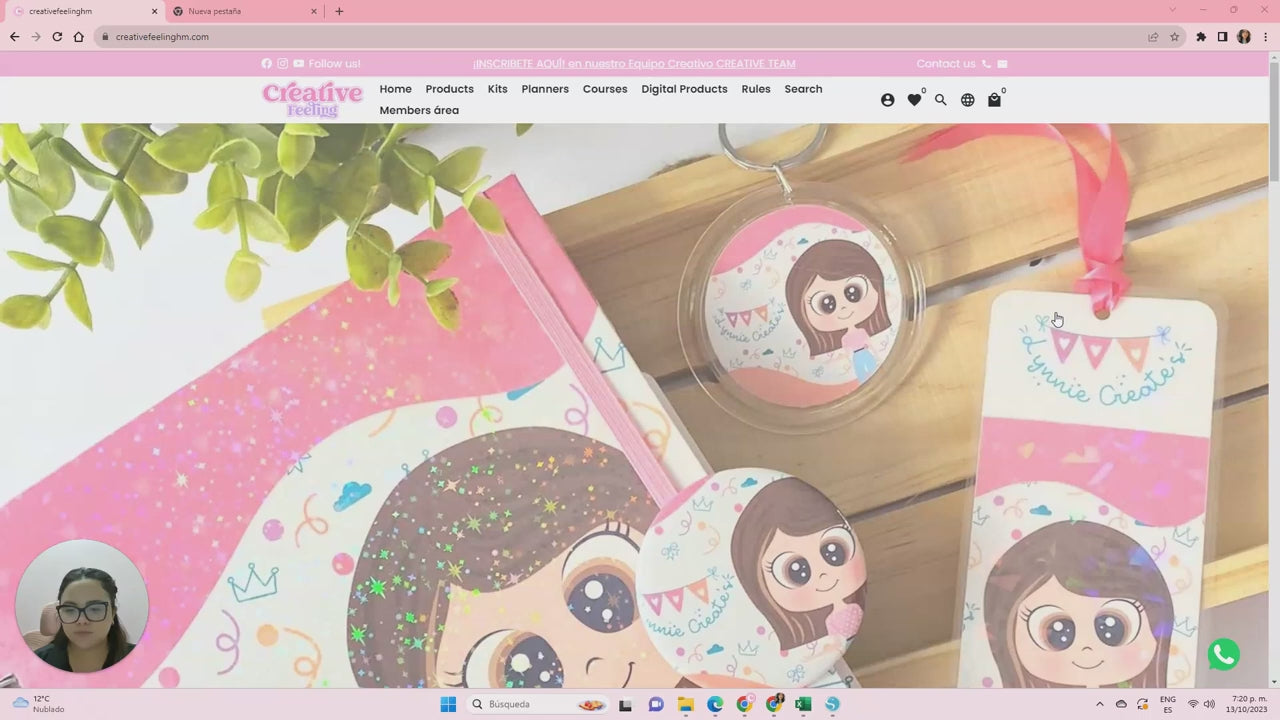Show hidden system tray icons

coord(1100,704)
